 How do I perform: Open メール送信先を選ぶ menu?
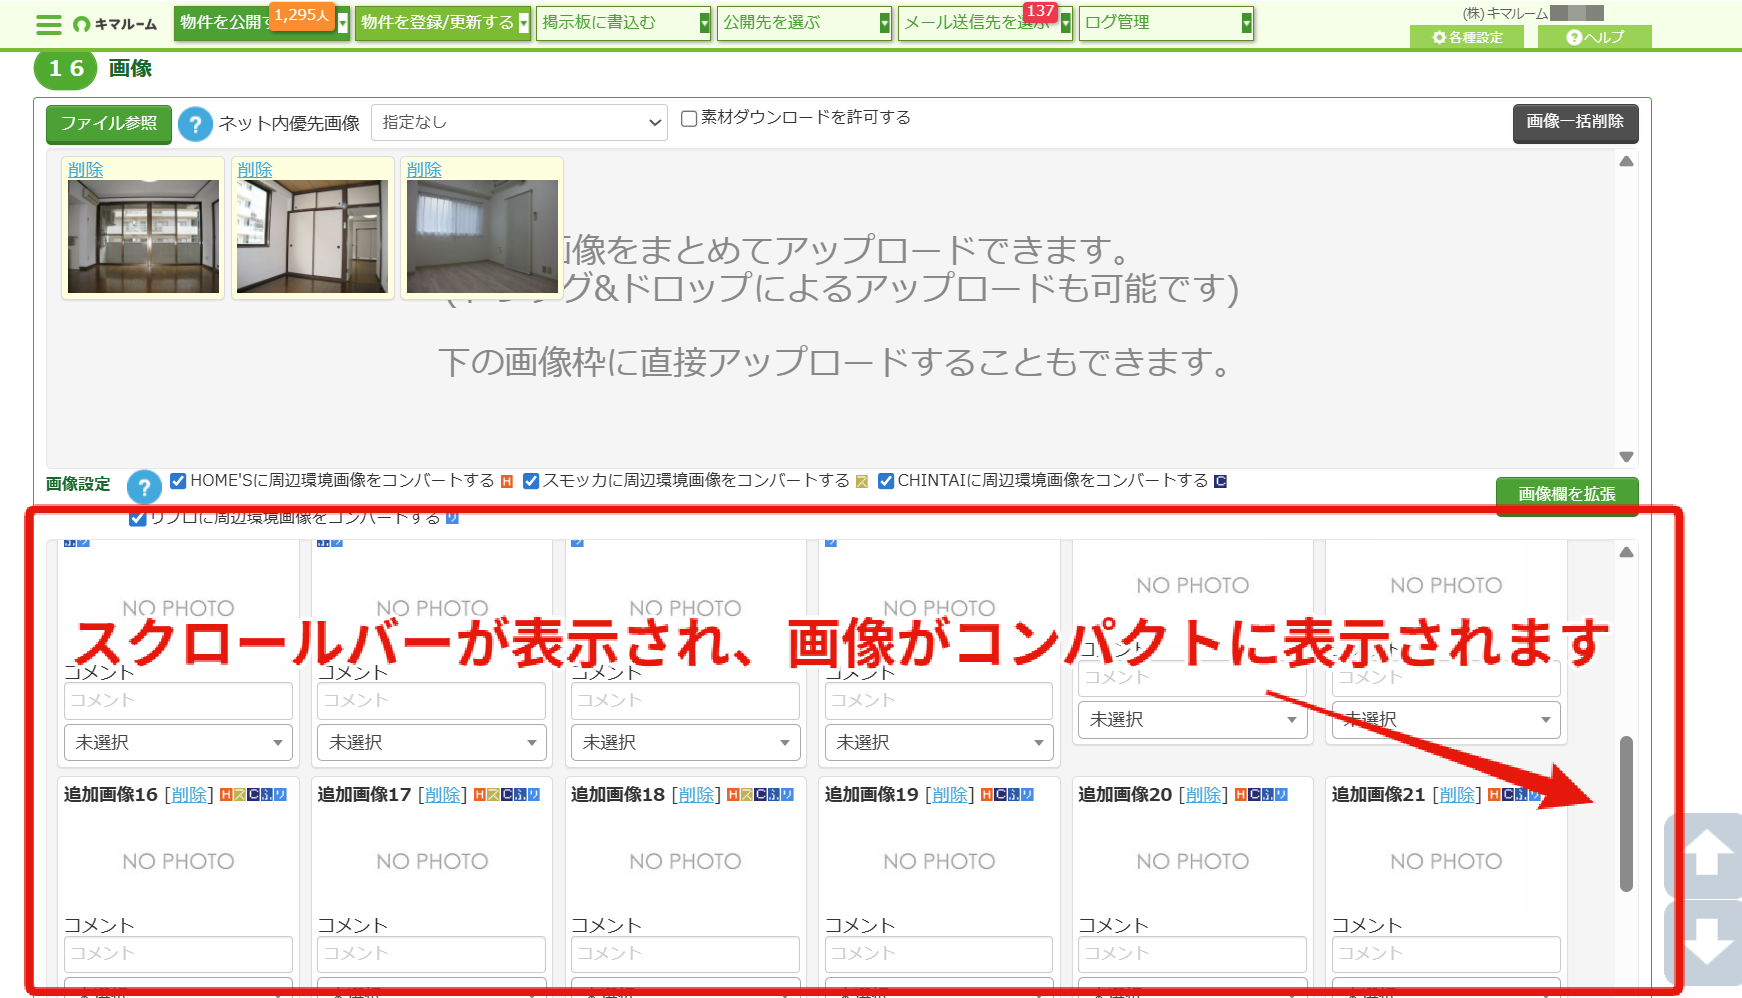(x=985, y=23)
